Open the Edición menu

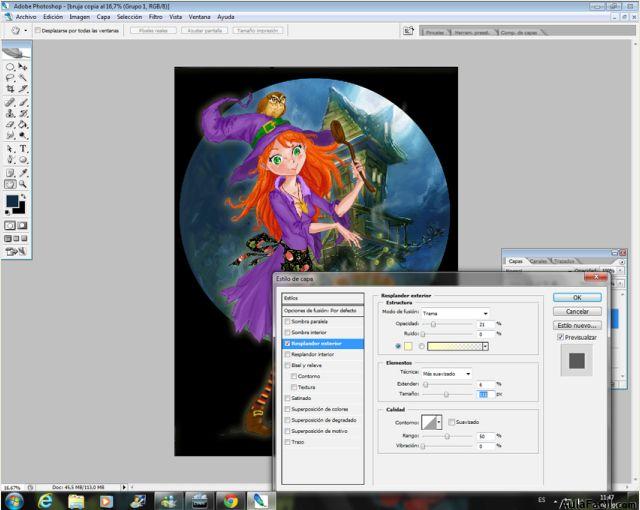[x=53, y=17]
